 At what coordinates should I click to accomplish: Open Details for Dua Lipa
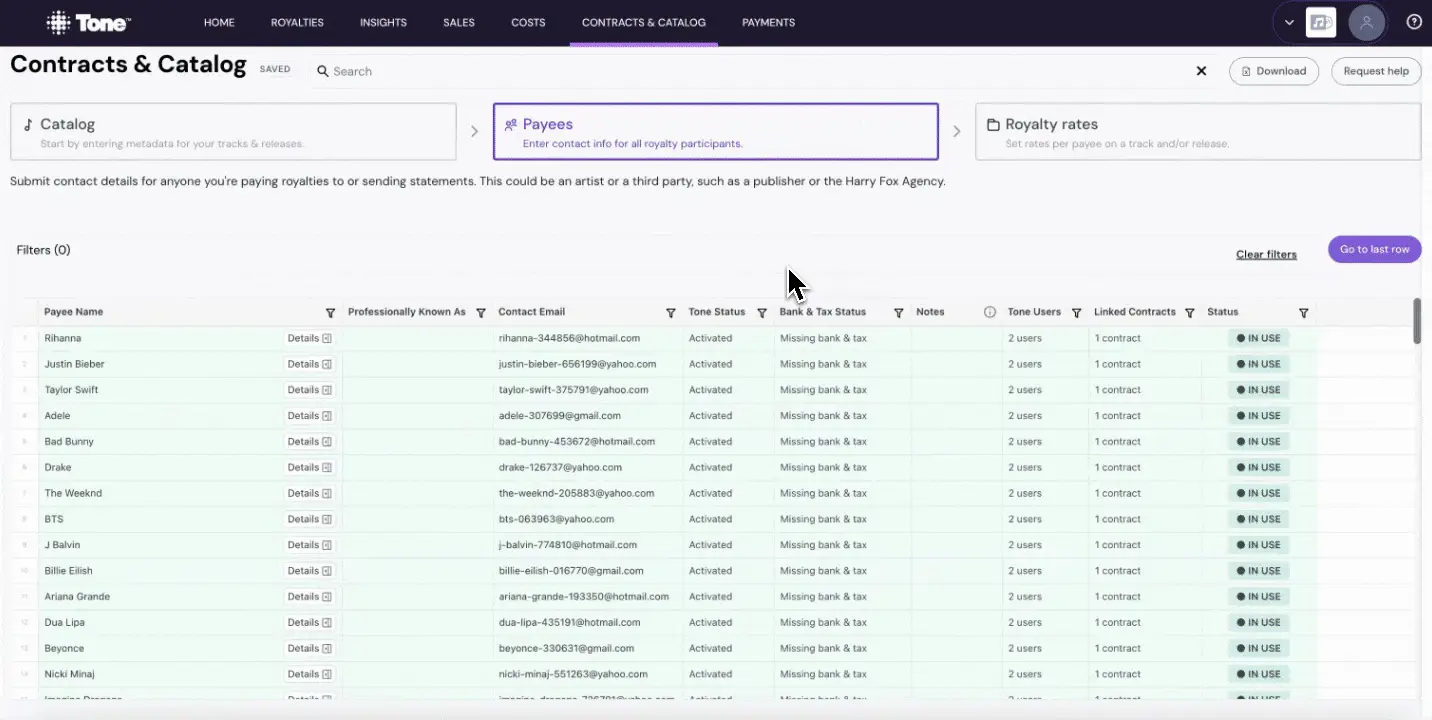[310, 622]
